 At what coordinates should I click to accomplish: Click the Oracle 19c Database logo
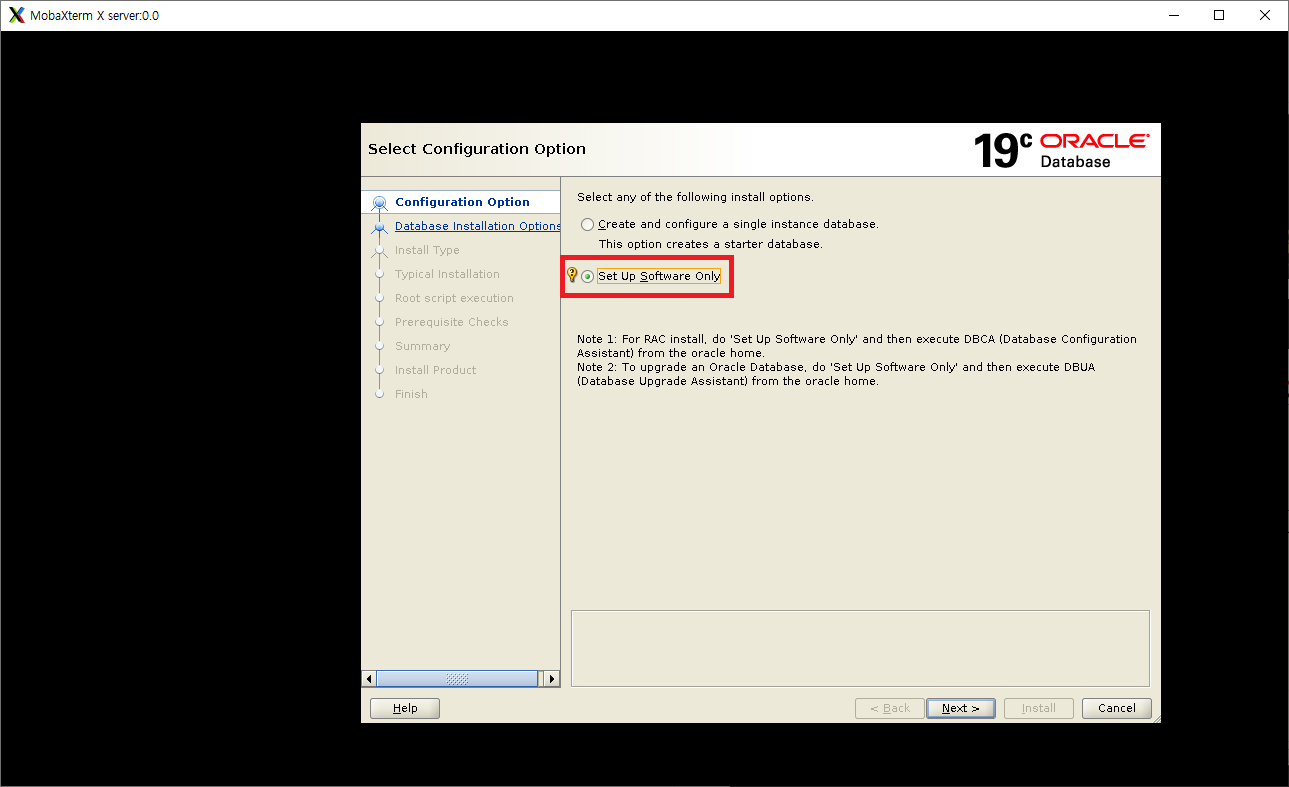[1061, 149]
